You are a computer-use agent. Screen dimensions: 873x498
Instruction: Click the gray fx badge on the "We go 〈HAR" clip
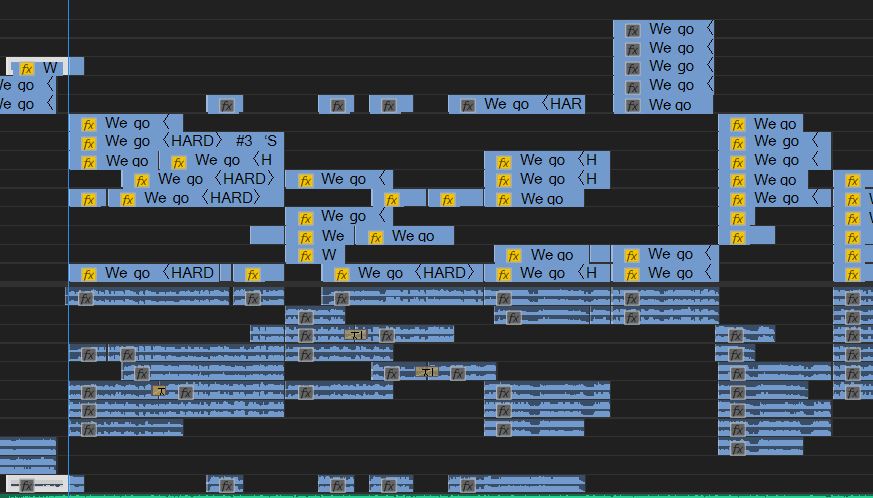coord(468,105)
